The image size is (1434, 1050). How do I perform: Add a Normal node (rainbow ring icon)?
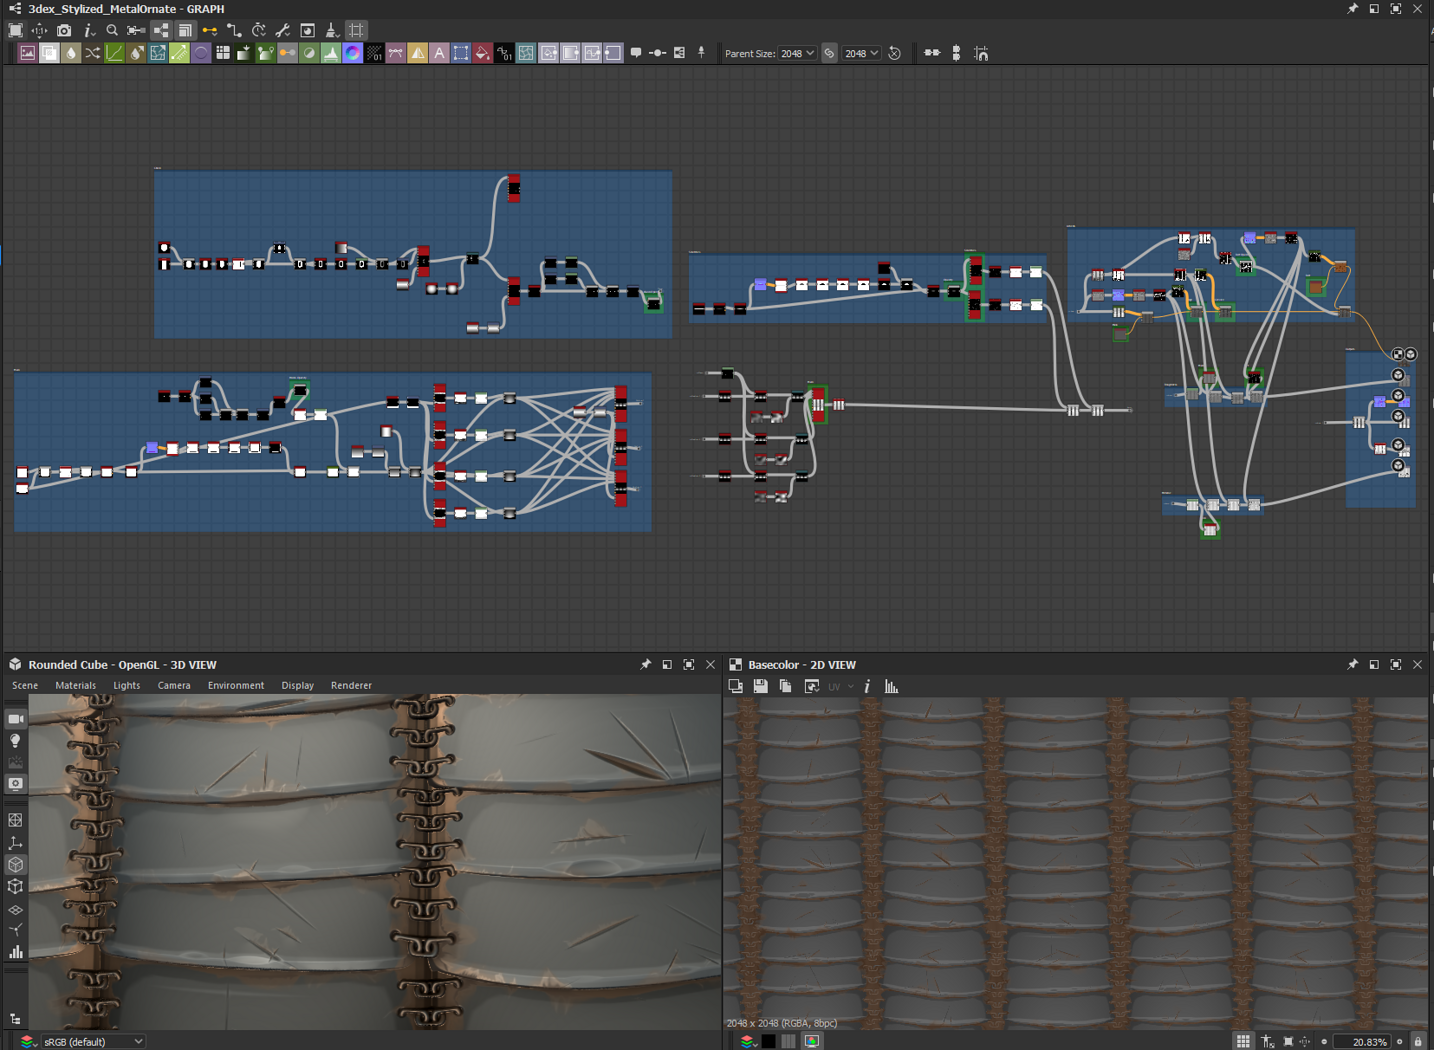pyautogui.click(x=353, y=53)
